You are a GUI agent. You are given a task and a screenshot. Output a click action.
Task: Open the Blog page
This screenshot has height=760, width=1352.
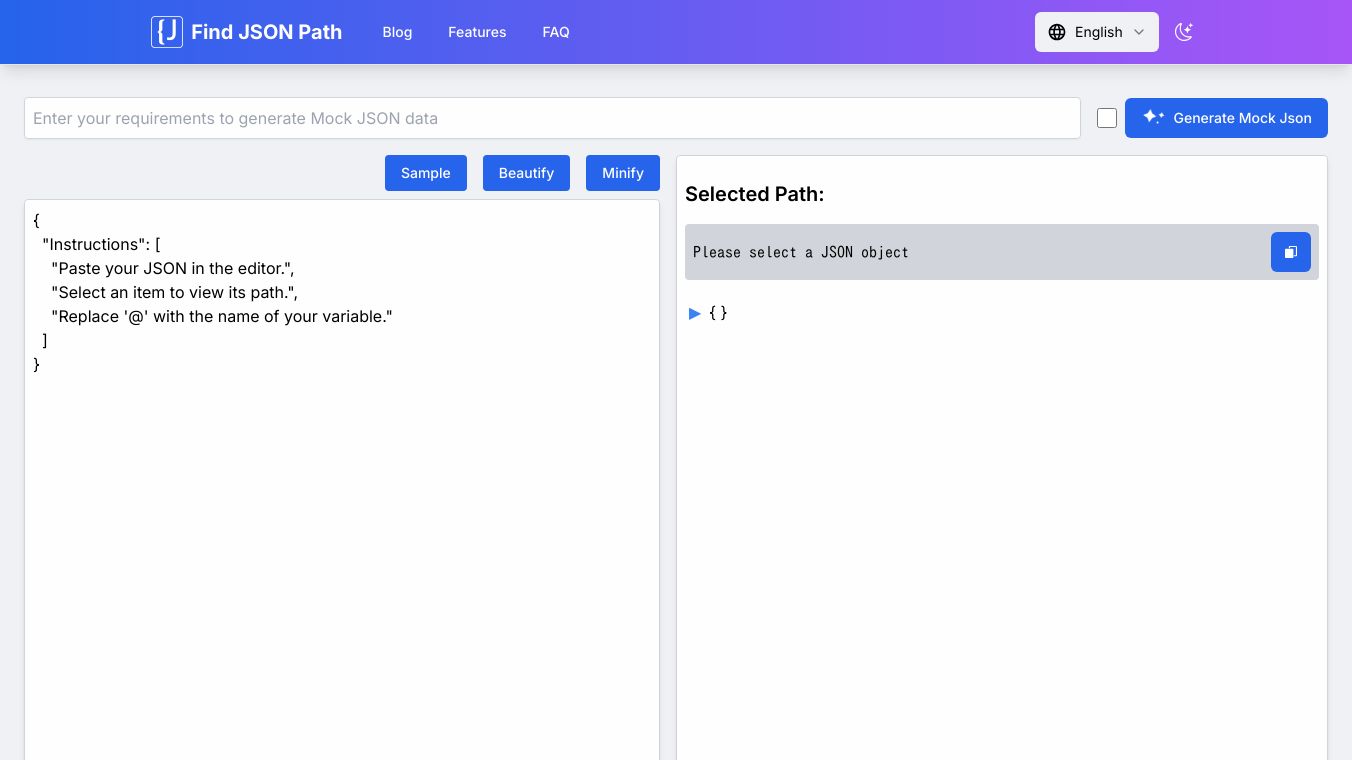pyautogui.click(x=397, y=32)
